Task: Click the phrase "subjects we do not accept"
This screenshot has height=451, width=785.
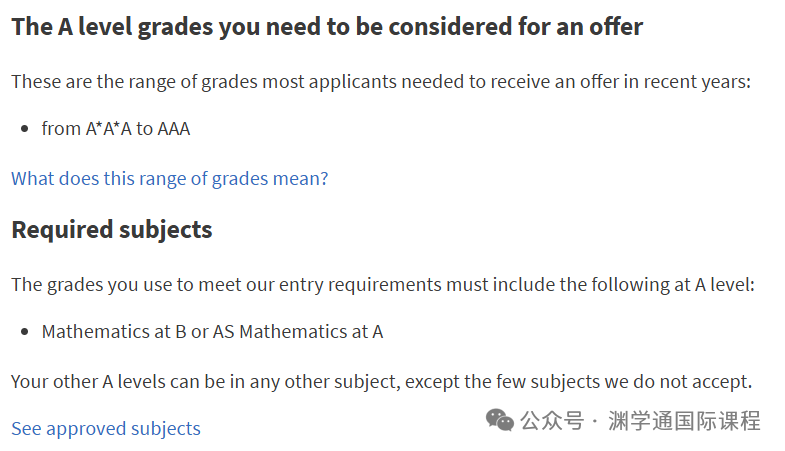Action: click(648, 382)
